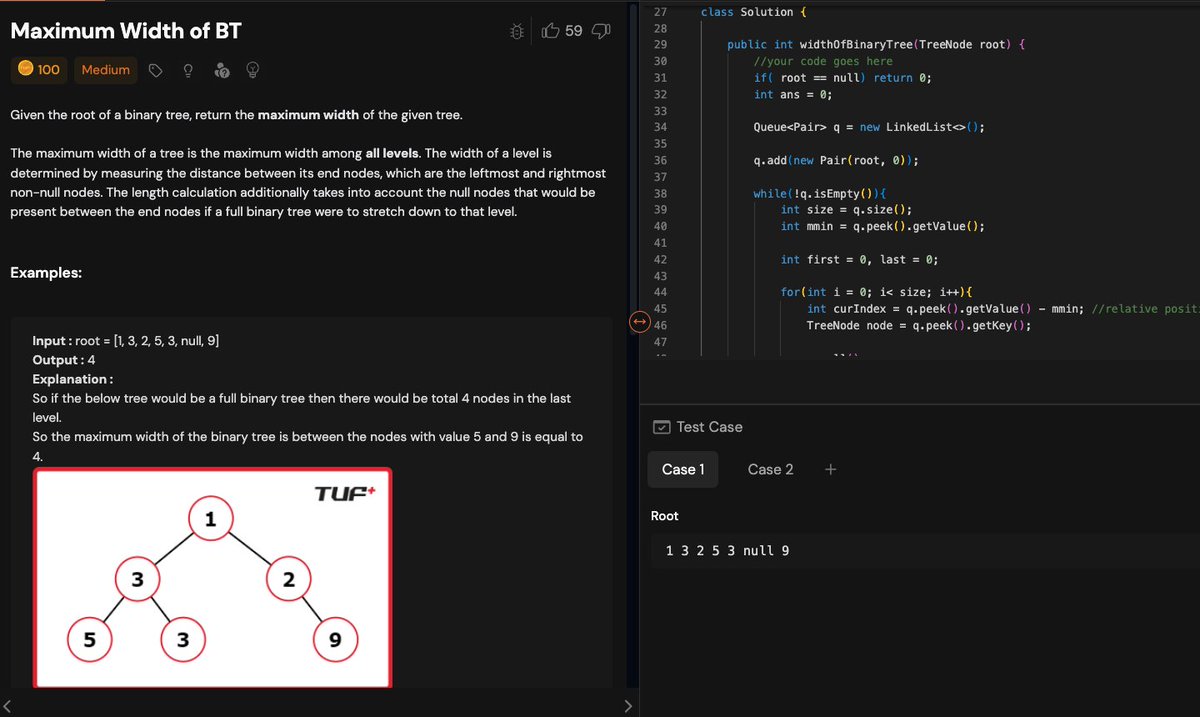This screenshot has height=717, width=1200.
Task: Click the thumbs up like icon
Action: 550,31
